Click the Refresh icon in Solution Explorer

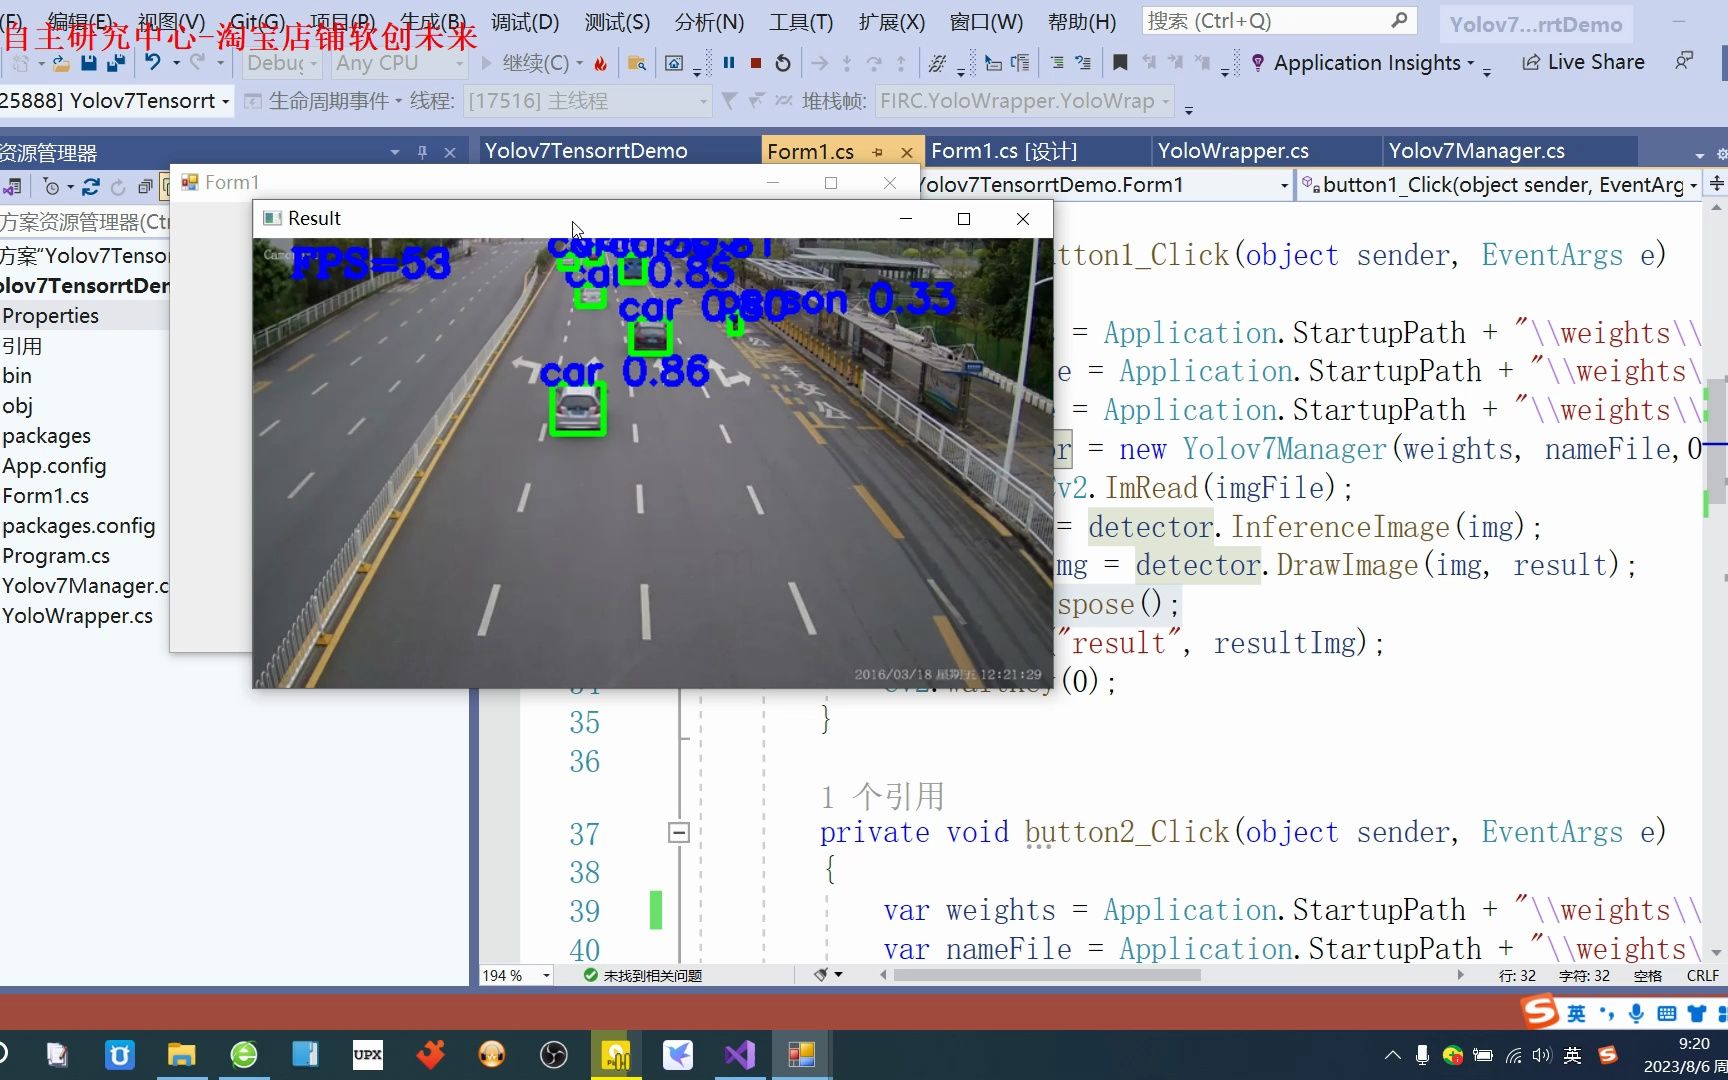tap(91, 187)
